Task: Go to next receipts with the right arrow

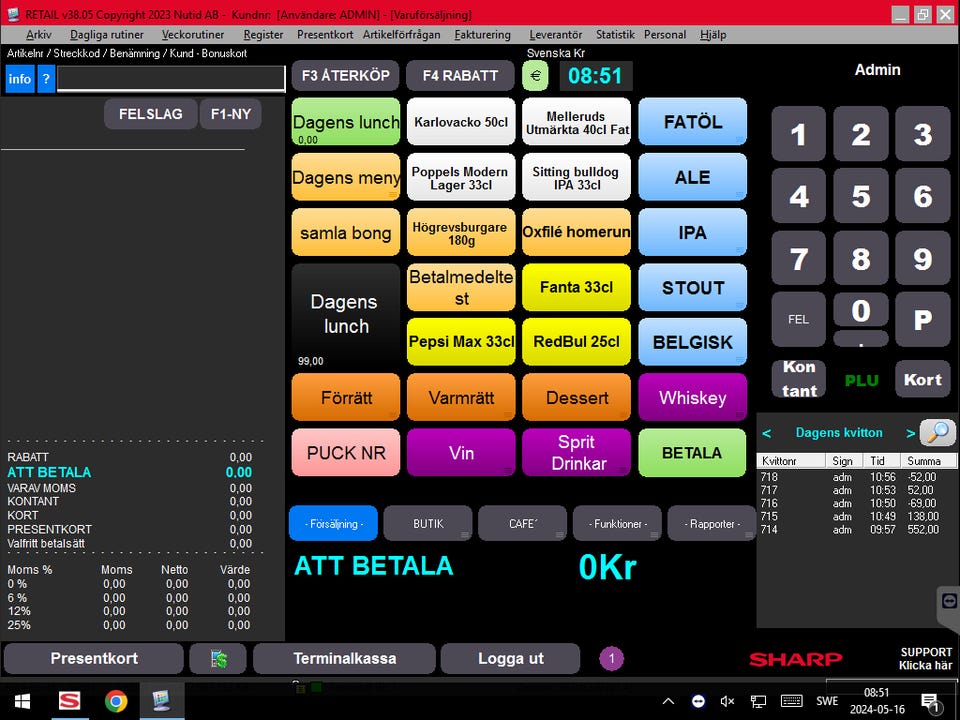Action: pyautogui.click(x=910, y=433)
